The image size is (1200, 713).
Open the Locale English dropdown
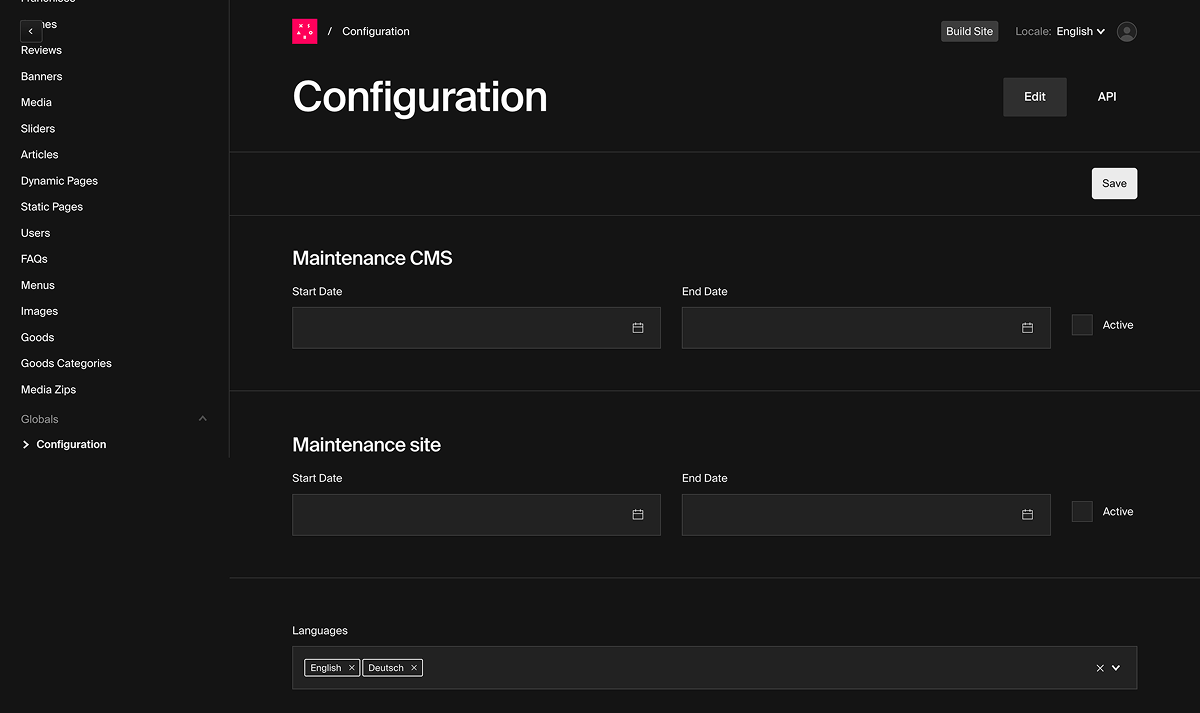coord(1080,32)
